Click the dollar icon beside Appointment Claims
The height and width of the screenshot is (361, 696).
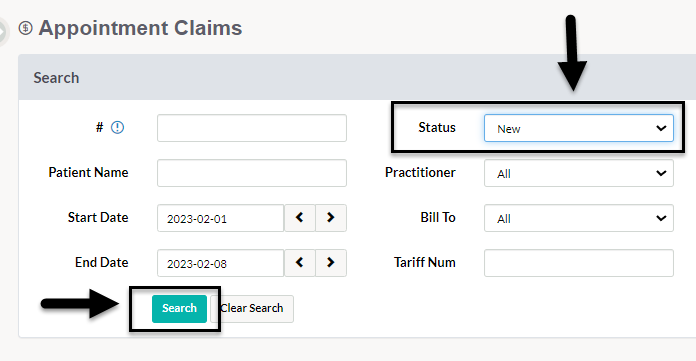[x=26, y=28]
